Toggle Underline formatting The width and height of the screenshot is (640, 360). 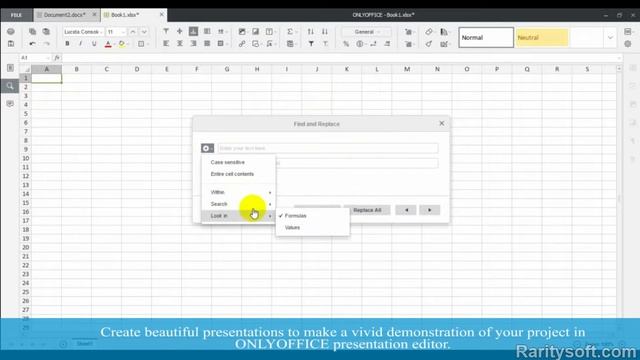(x=94, y=43)
